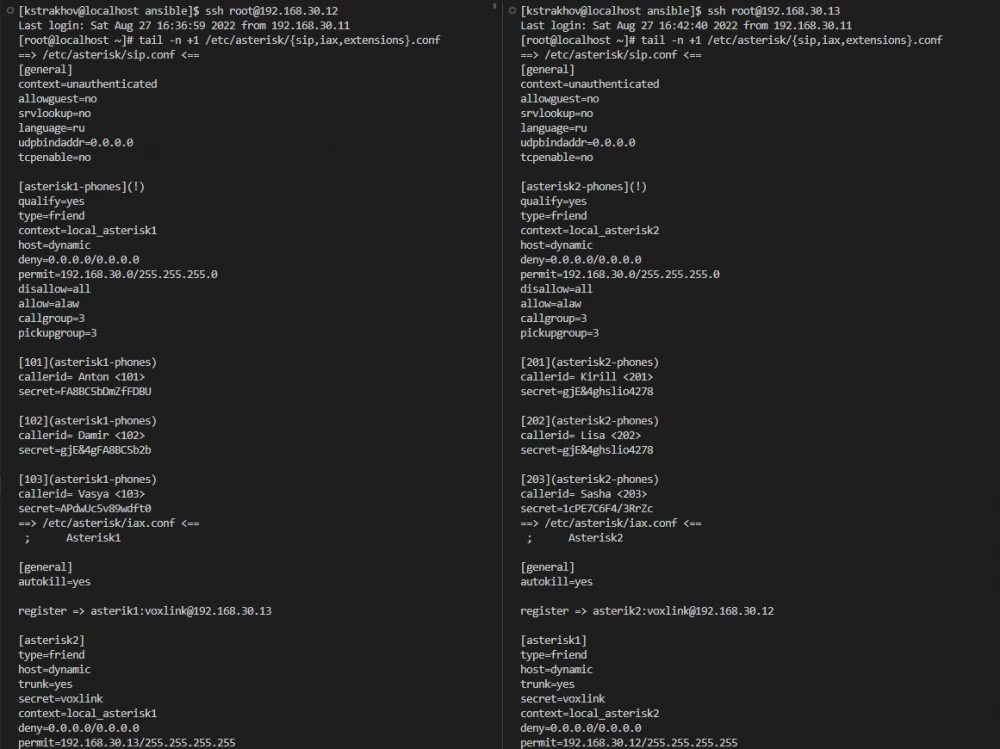The image size is (1000, 749).
Task: Click the Damir <102> callerid line
Action: (75, 436)
